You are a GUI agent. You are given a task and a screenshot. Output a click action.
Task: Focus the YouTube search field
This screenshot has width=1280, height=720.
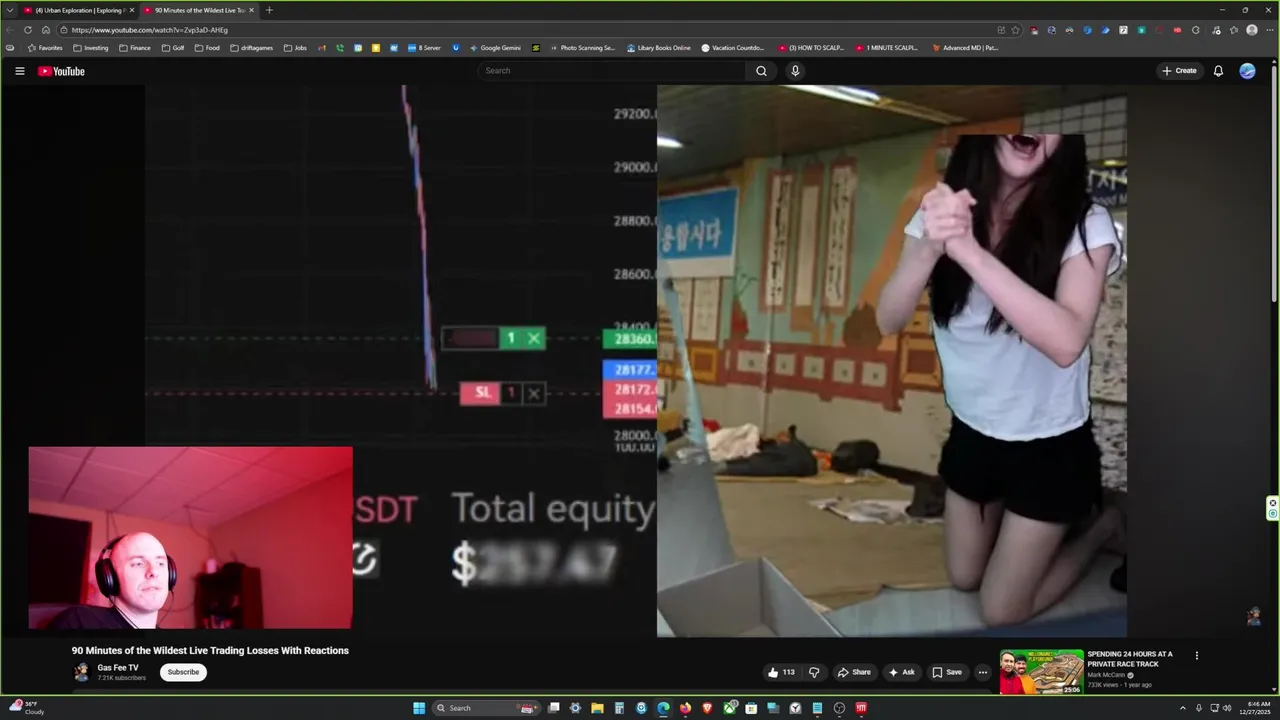point(611,71)
